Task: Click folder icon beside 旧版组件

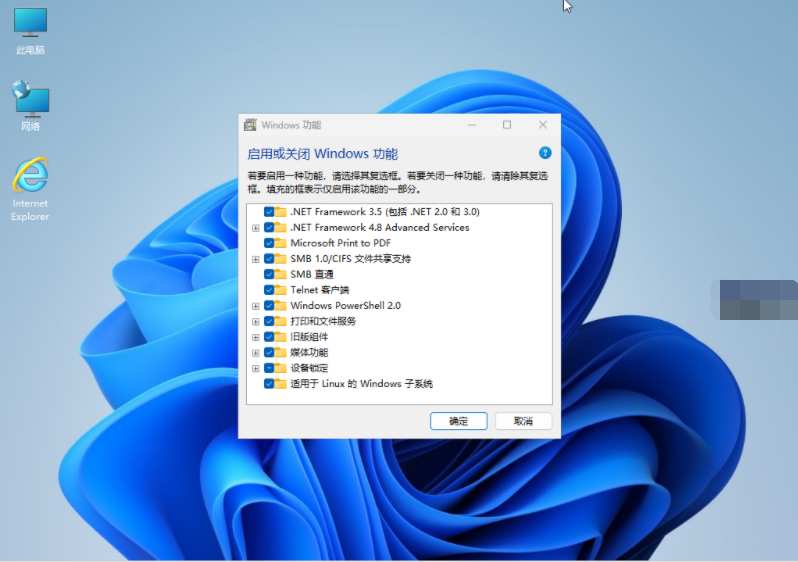Action: (x=280, y=337)
